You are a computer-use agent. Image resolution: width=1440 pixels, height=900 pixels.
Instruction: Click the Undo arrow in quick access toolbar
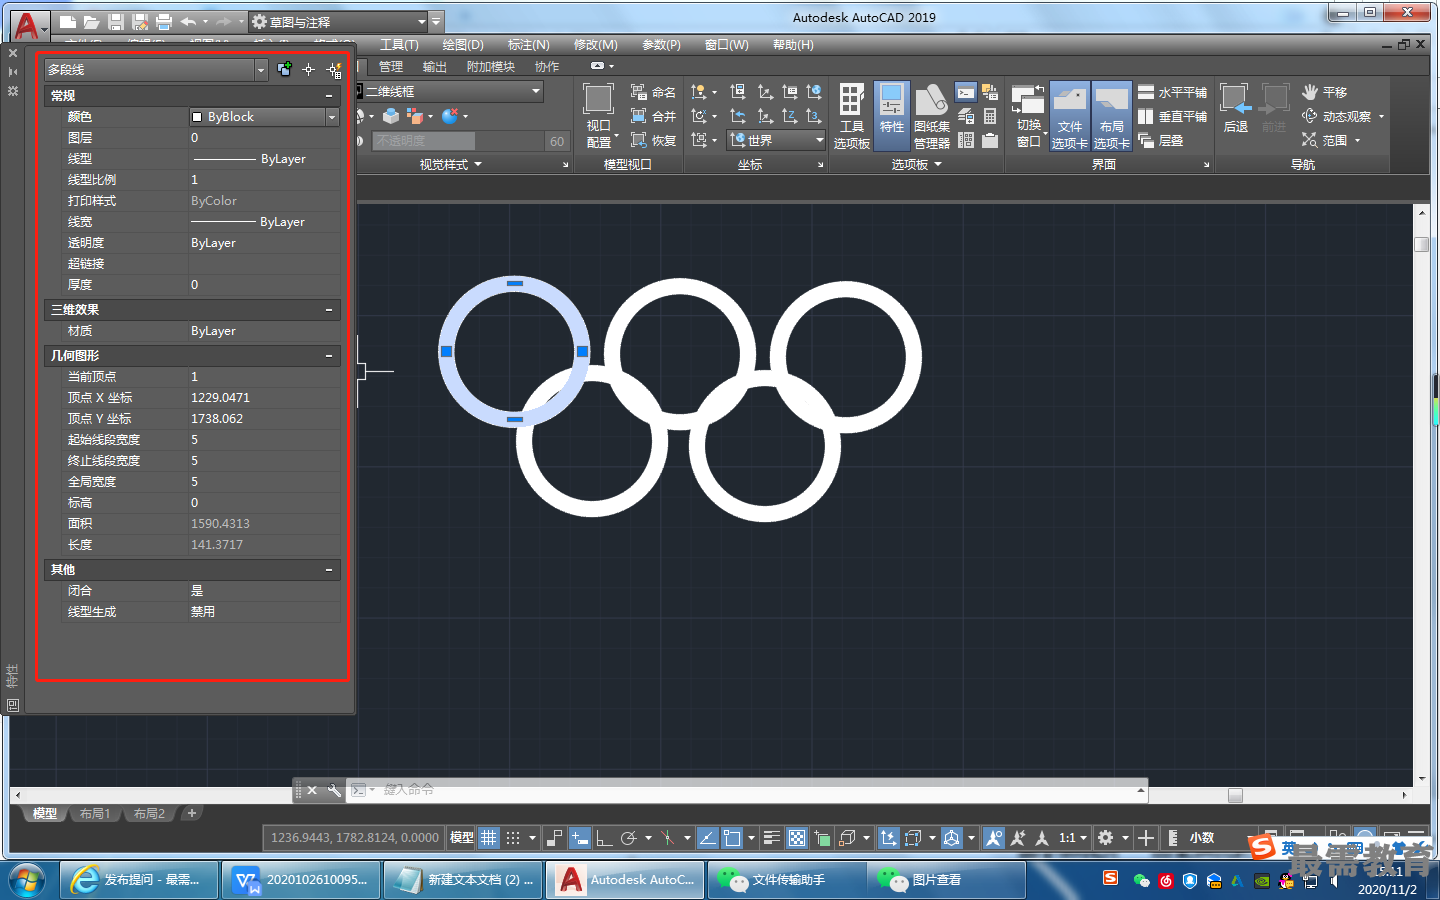188,21
